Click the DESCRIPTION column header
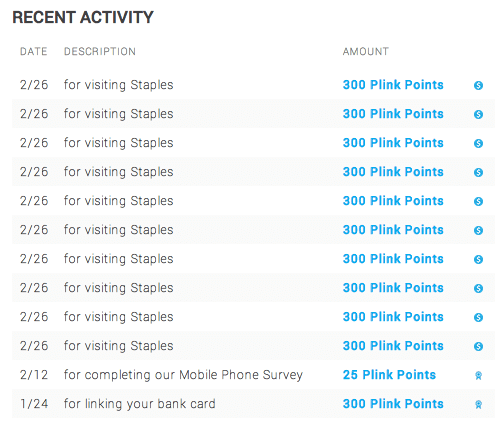This screenshot has height=425, width=495. 100,52
